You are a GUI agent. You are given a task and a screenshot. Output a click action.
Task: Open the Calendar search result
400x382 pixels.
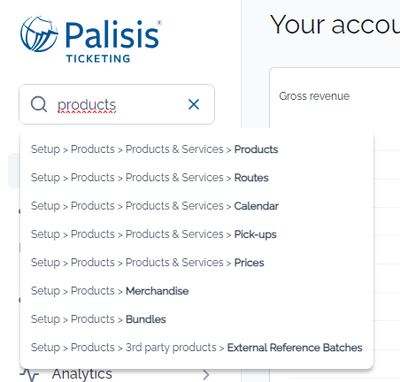point(197,206)
